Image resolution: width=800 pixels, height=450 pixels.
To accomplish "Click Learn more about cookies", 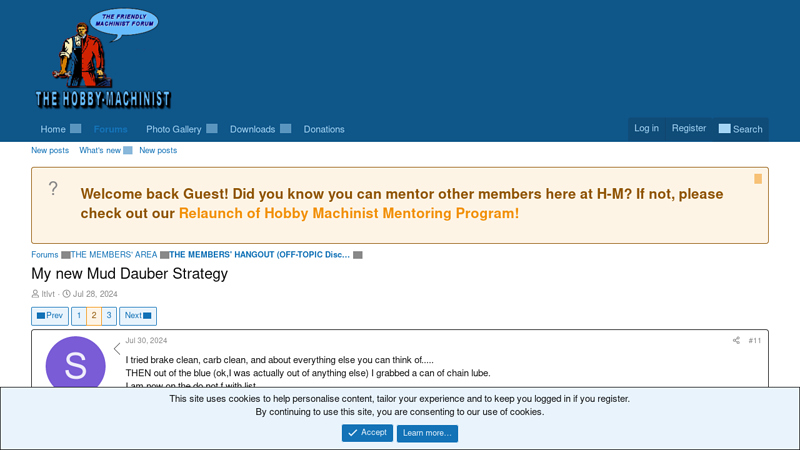I will click(x=427, y=433).
